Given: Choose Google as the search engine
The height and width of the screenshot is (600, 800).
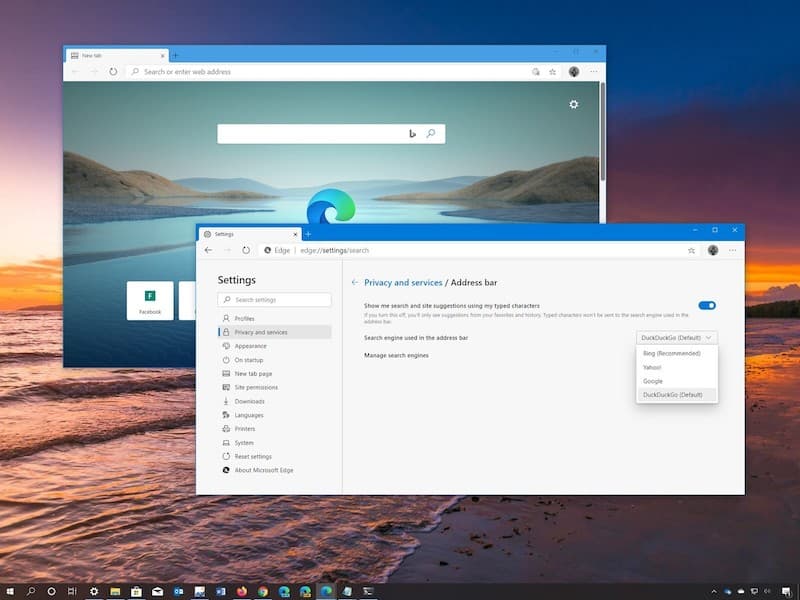Looking at the screenshot, I should click(x=653, y=381).
